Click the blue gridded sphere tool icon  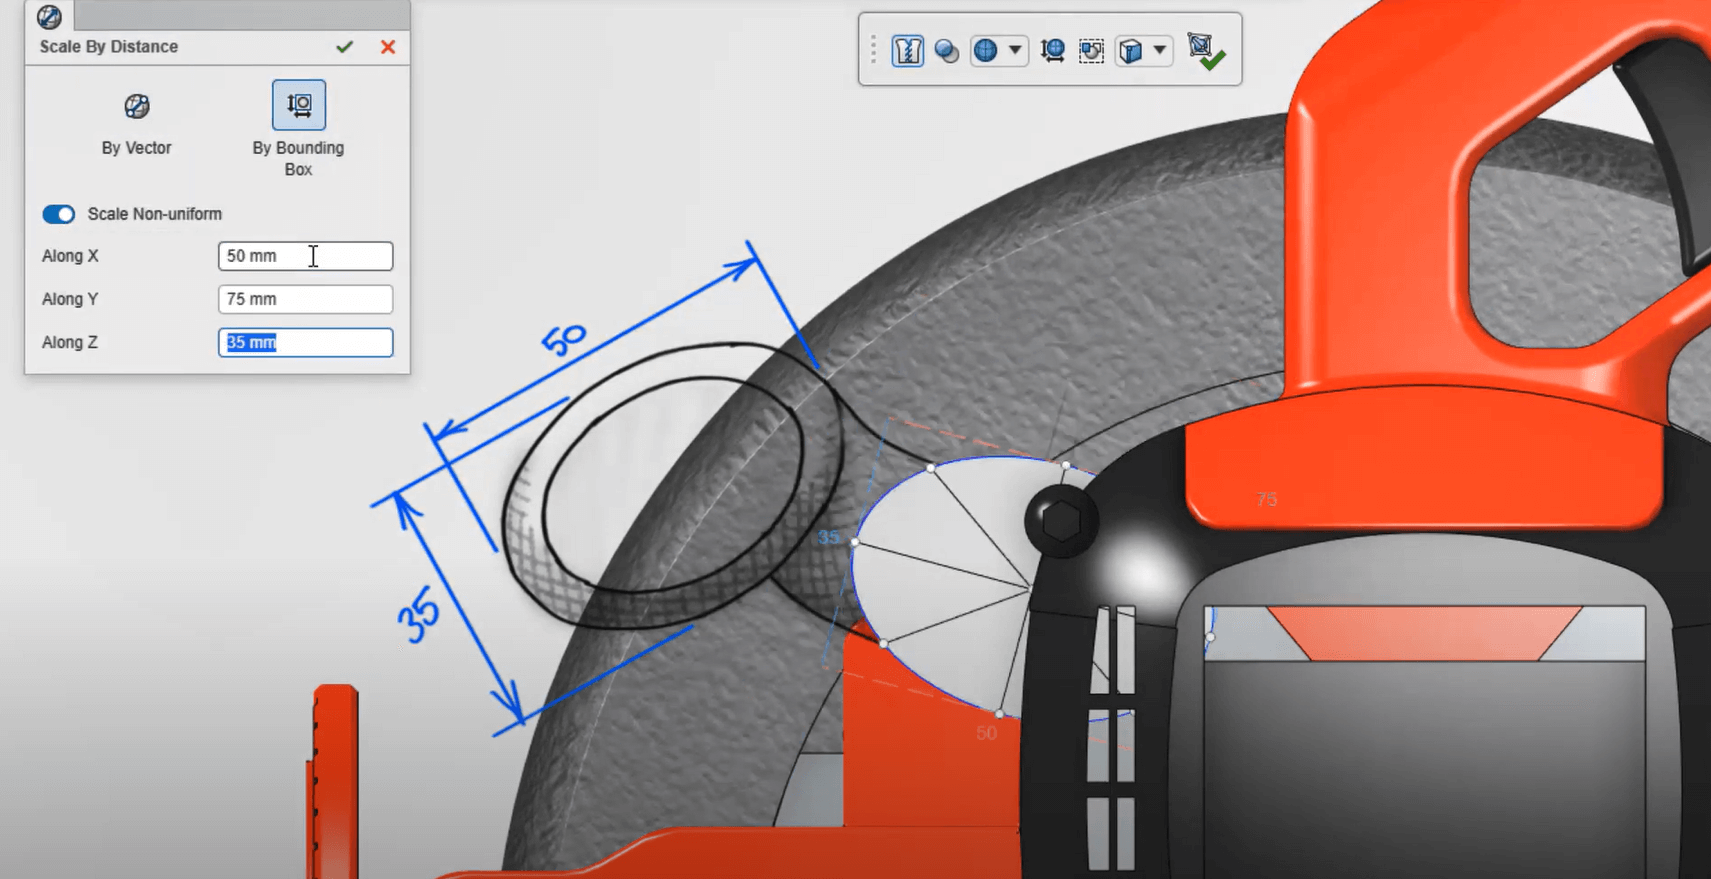coord(985,50)
